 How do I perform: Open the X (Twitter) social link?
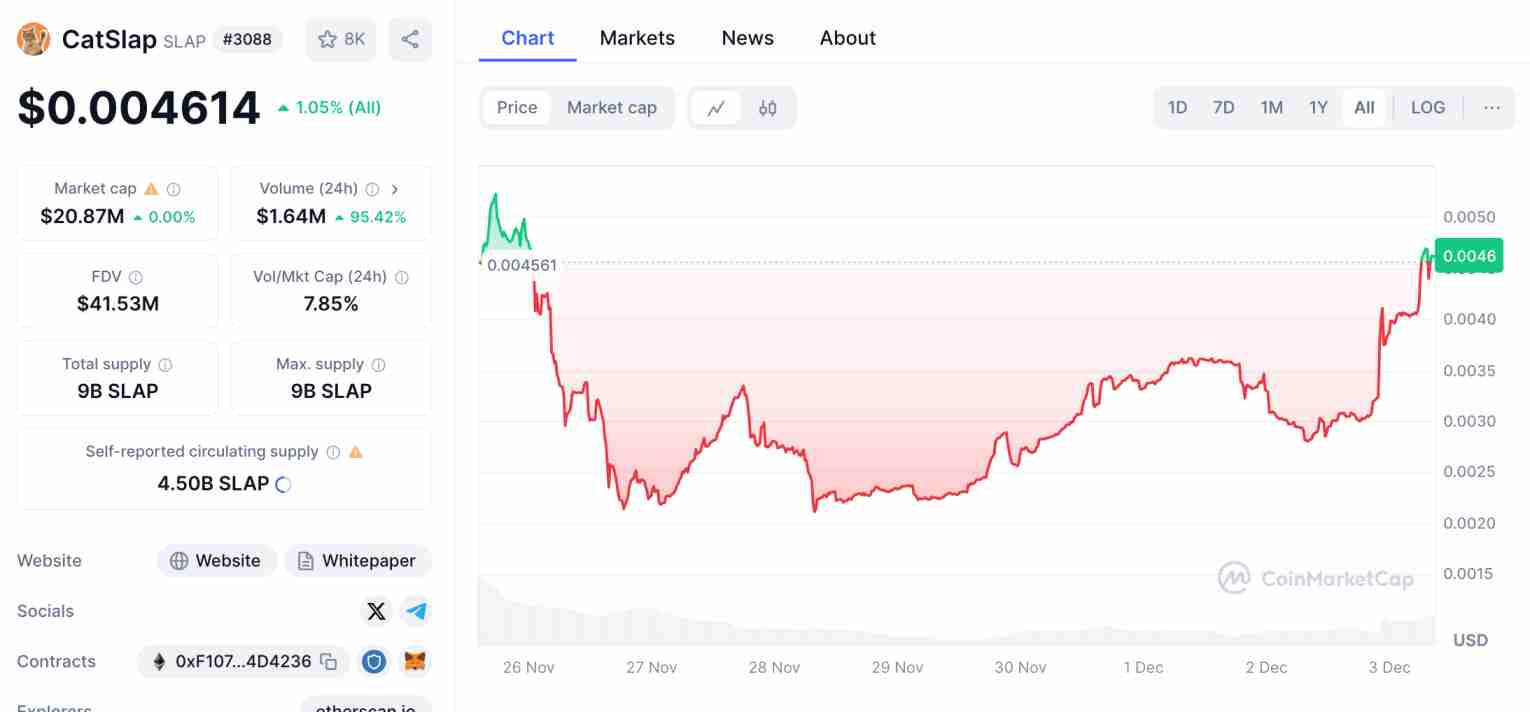(376, 611)
